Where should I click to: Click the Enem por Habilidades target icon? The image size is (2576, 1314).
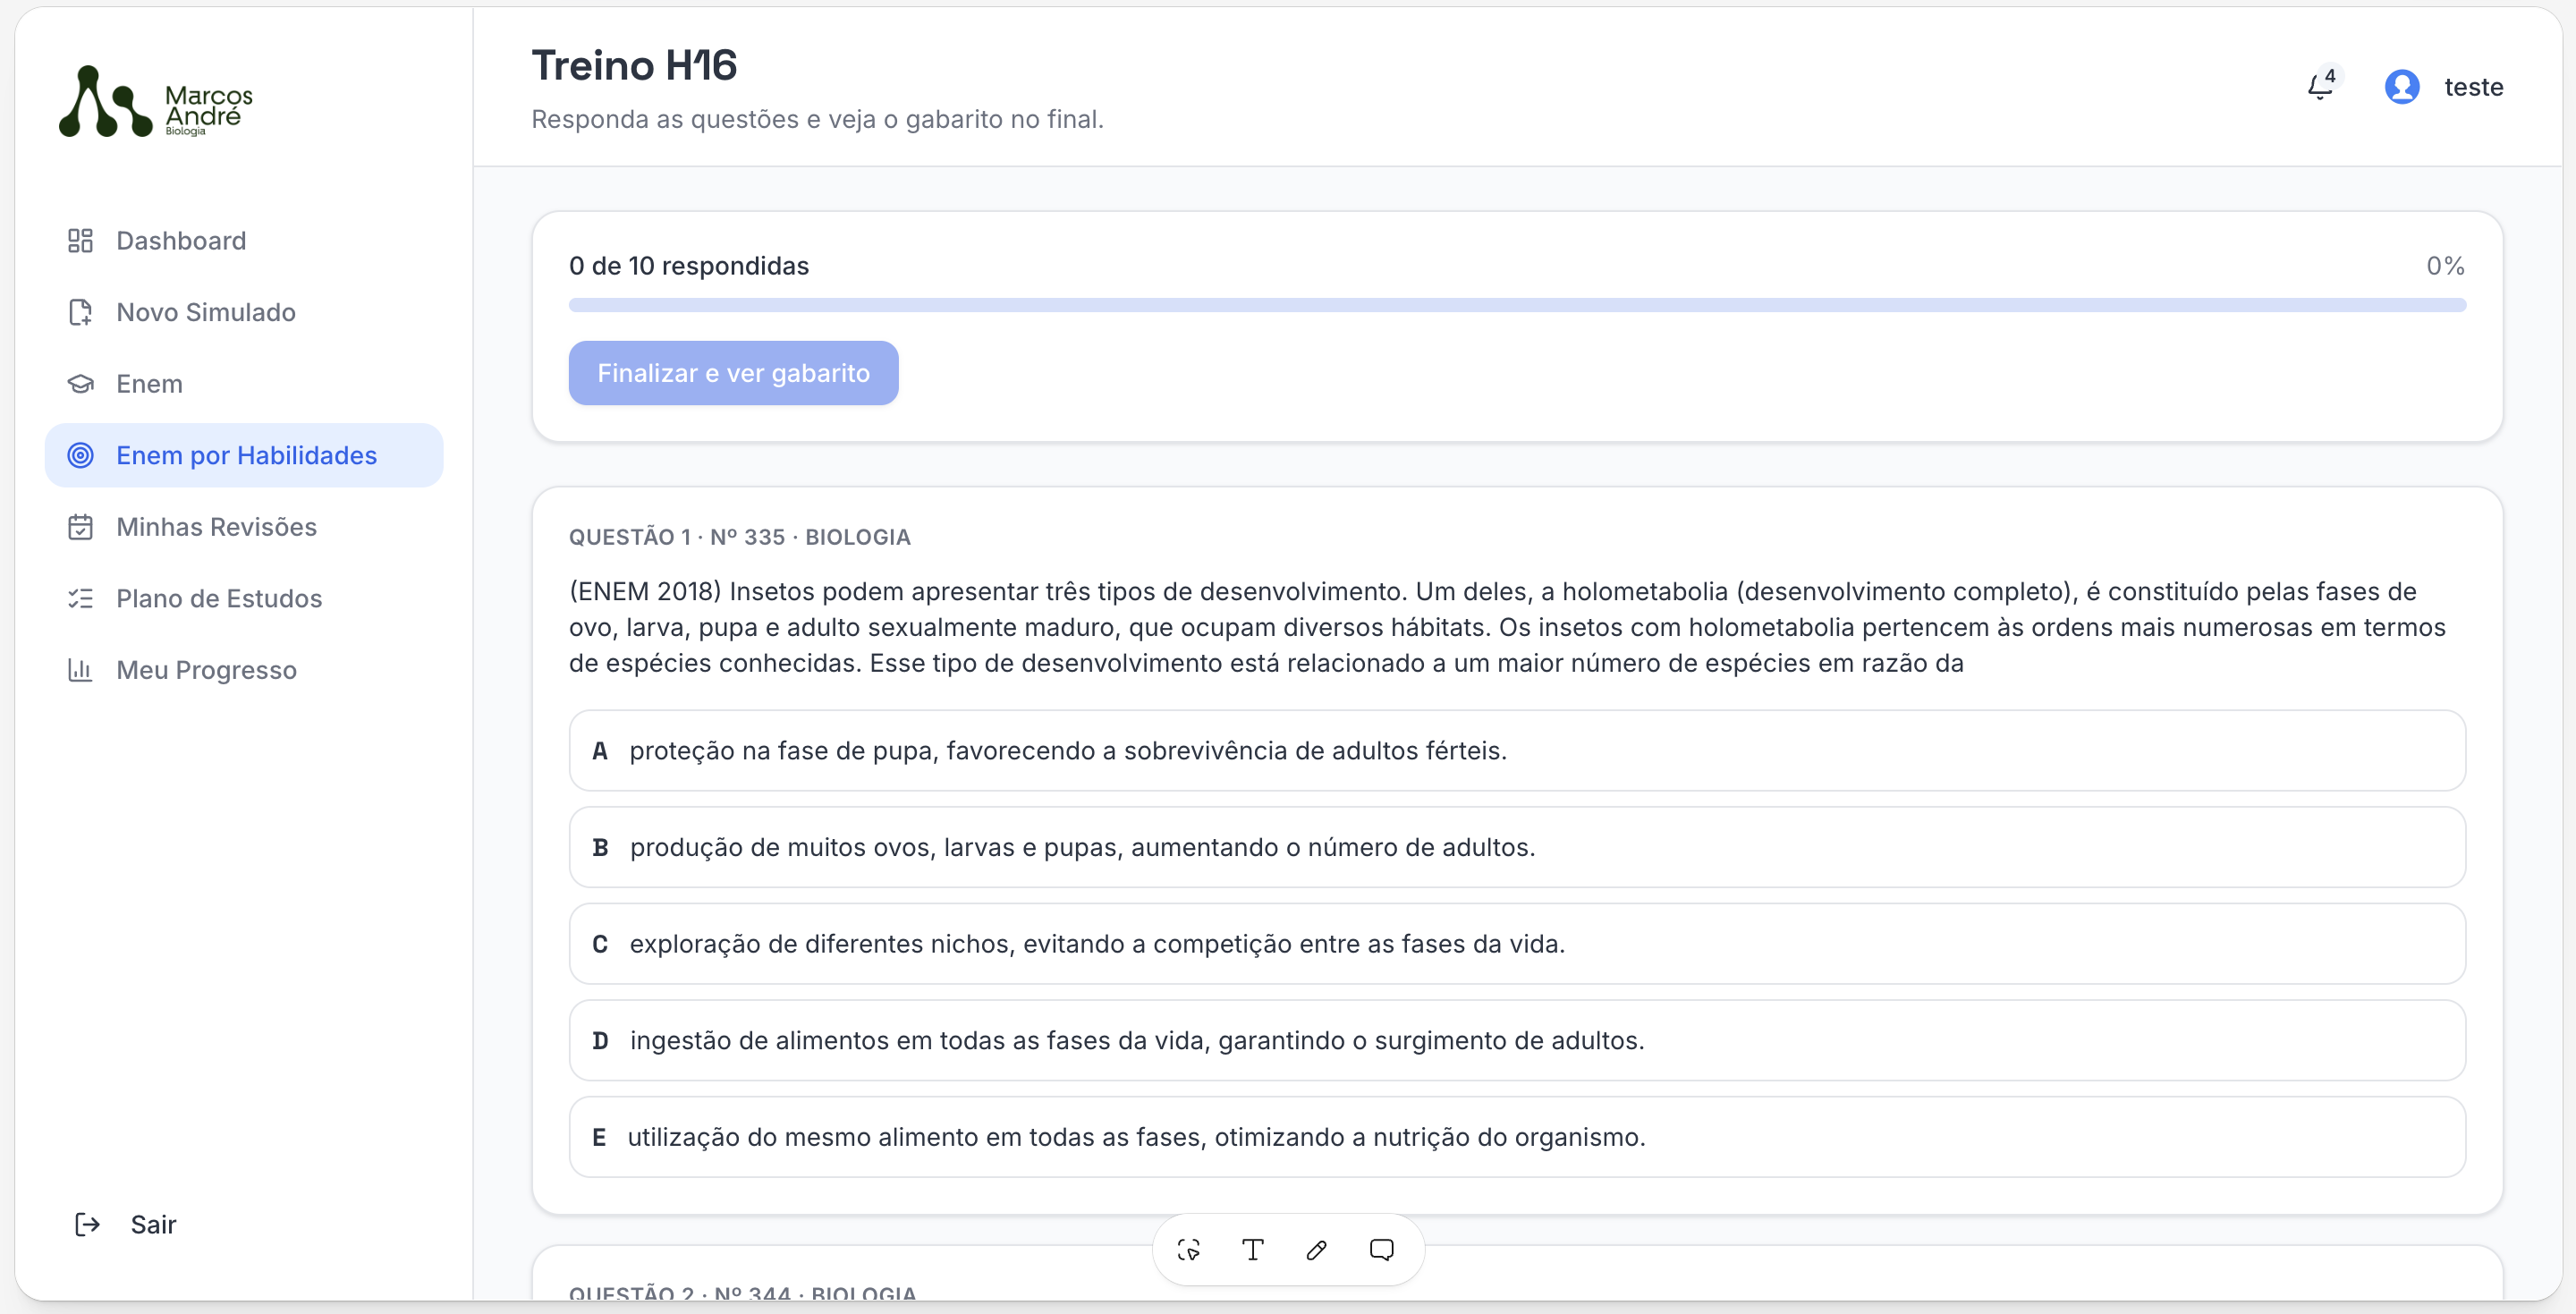point(80,455)
